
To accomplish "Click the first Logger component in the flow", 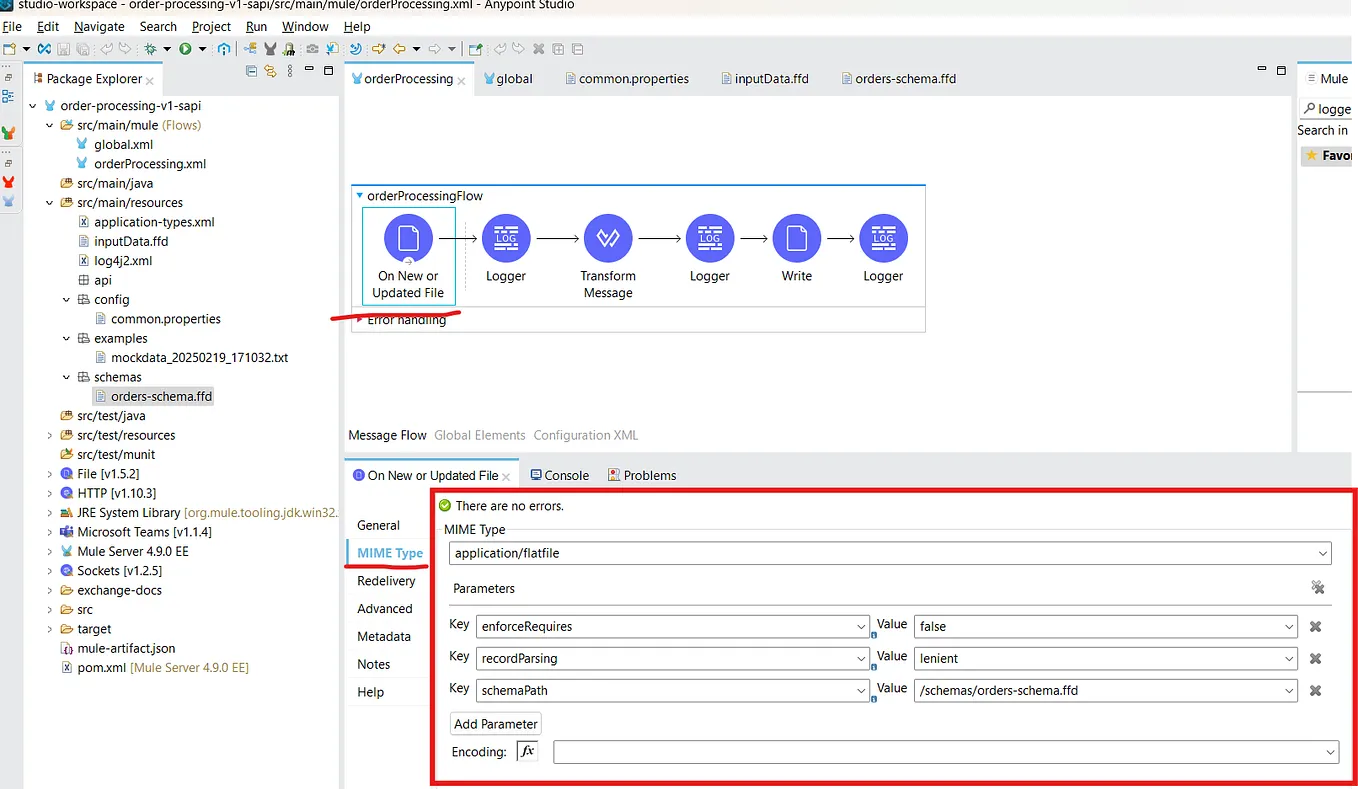I will [x=505, y=240].
